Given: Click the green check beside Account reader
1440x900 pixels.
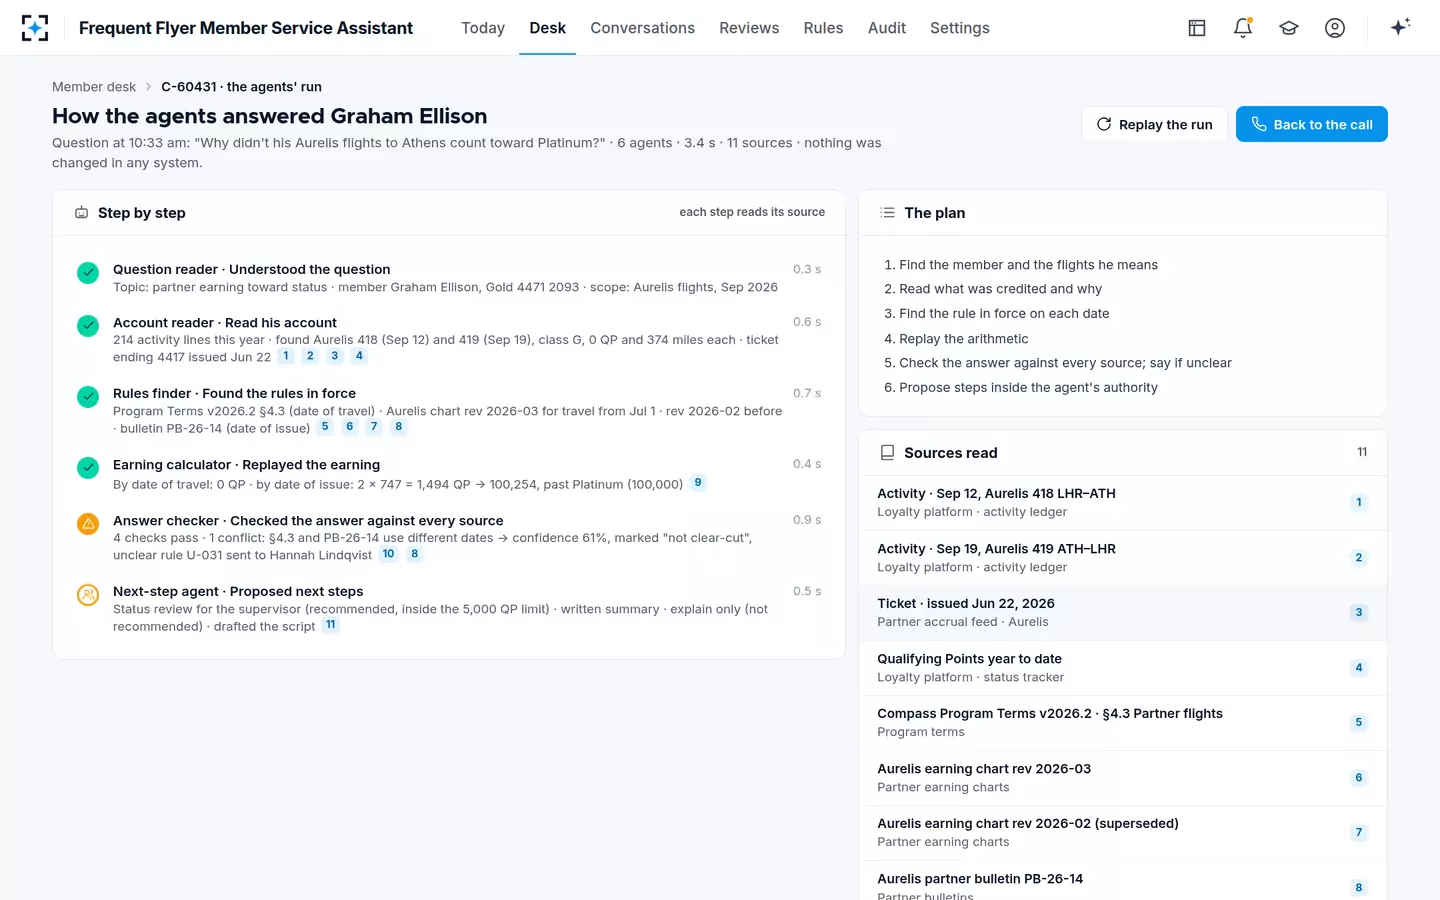Looking at the screenshot, I should point(88,325).
